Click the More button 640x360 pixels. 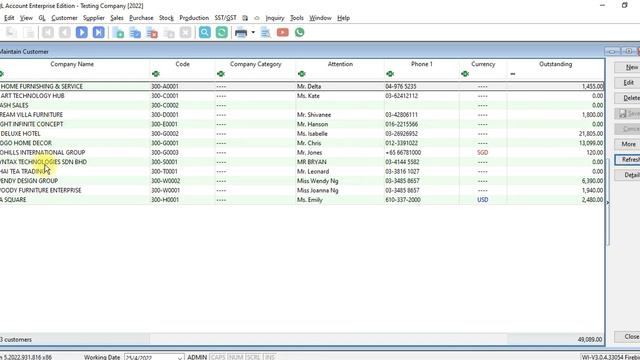point(628,144)
